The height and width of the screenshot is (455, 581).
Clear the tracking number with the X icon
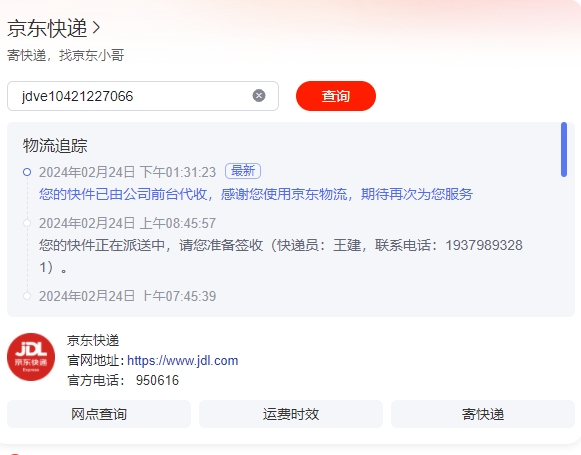[259, 96]
